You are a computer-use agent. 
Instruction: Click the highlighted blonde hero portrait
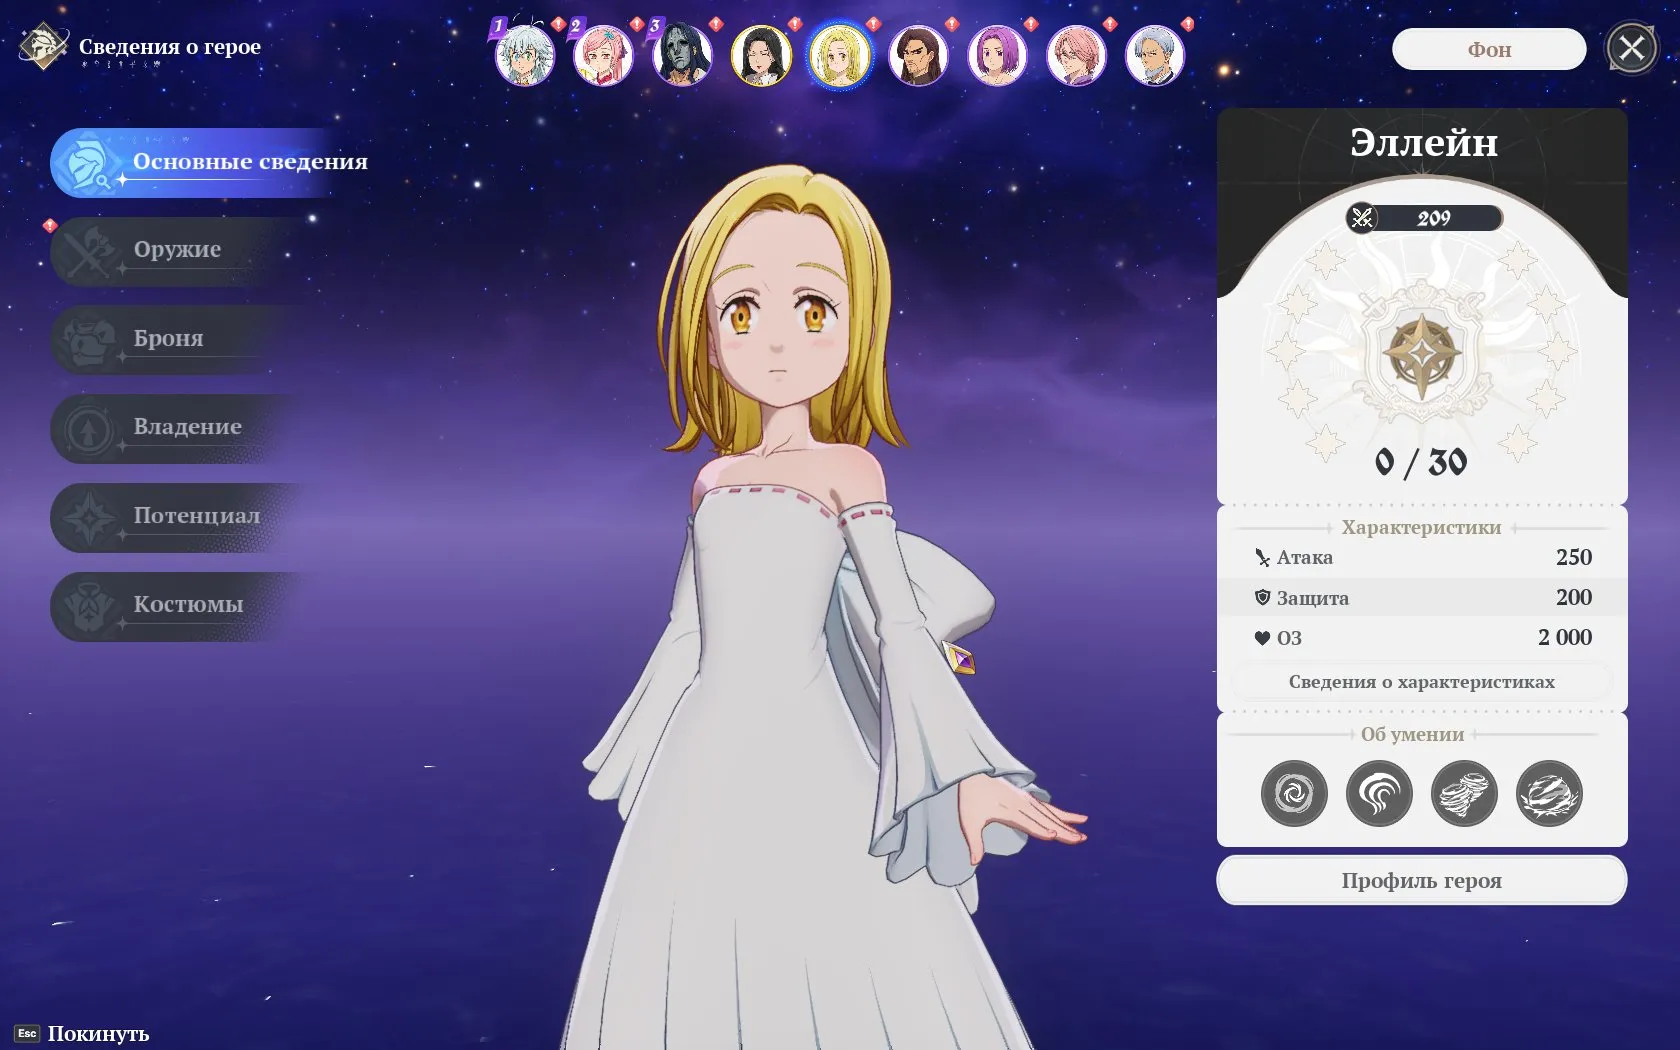840,55
